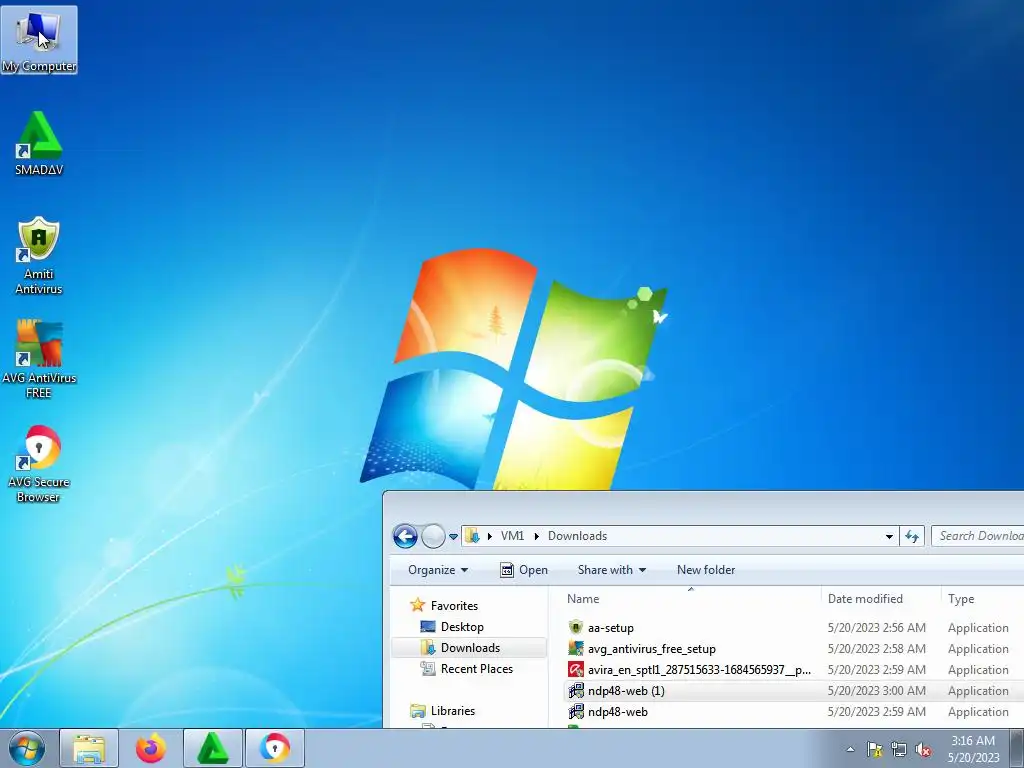This screenshot has height=768, width=1024.
Task: Open SMADAV from the taskbar
Action: (213, 748)
